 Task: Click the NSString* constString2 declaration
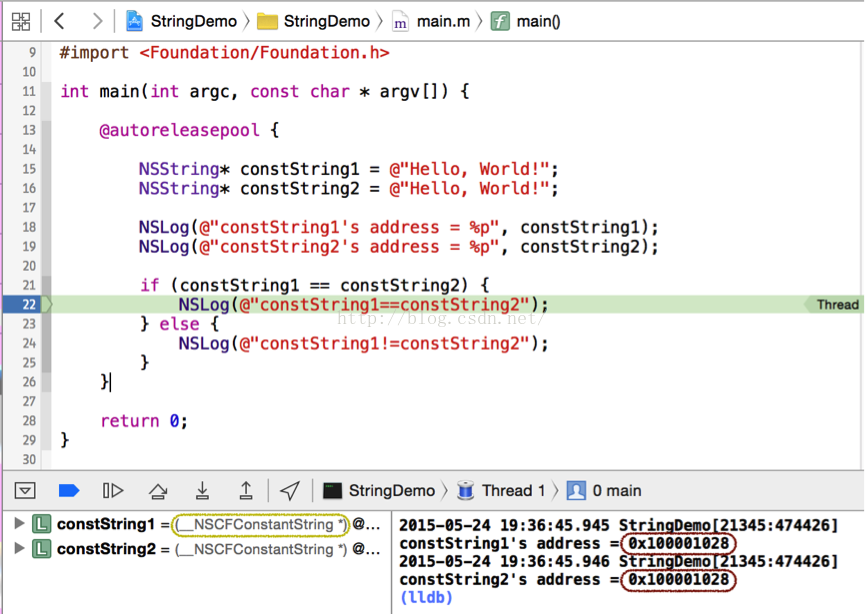pos(348,189)
